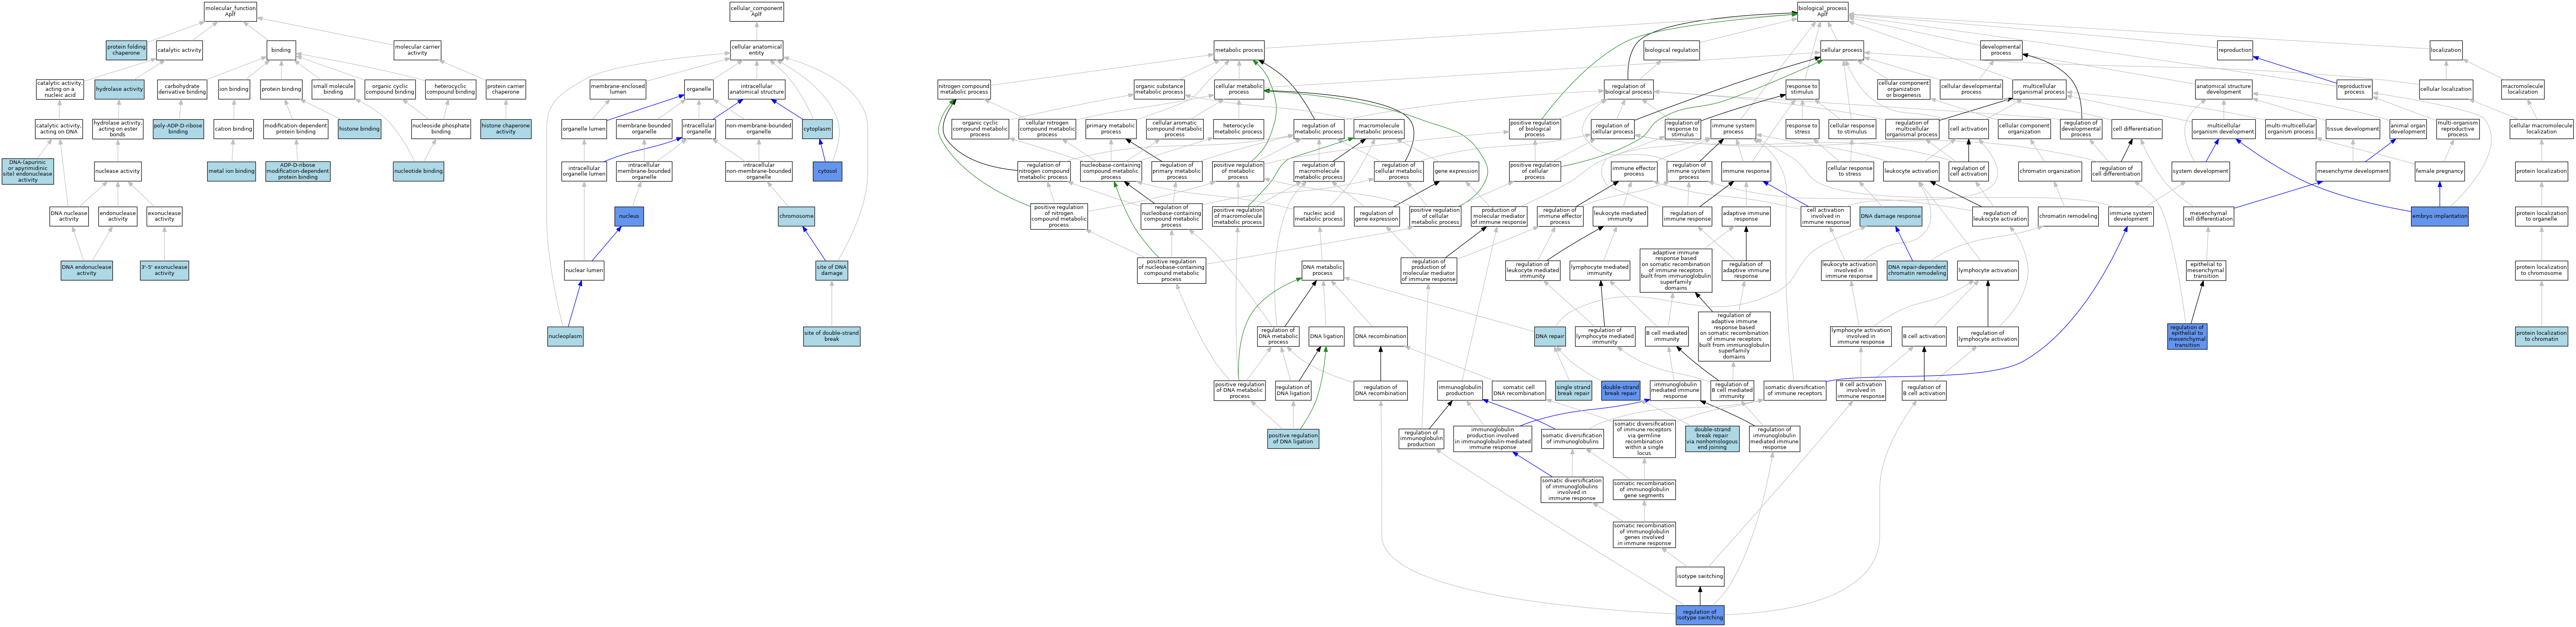2576x627 pixels.
Task: Select the 'cellular anatomical entity' node
Action: (x=756, y=49)
